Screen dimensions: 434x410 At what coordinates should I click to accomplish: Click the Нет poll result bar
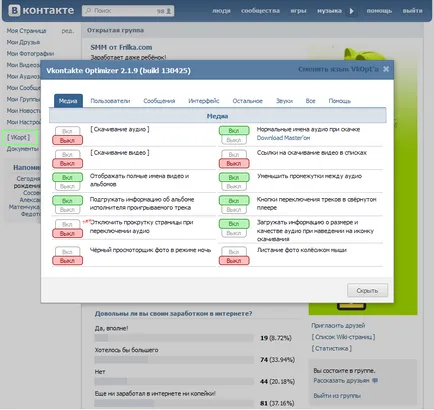click(174, 381)
